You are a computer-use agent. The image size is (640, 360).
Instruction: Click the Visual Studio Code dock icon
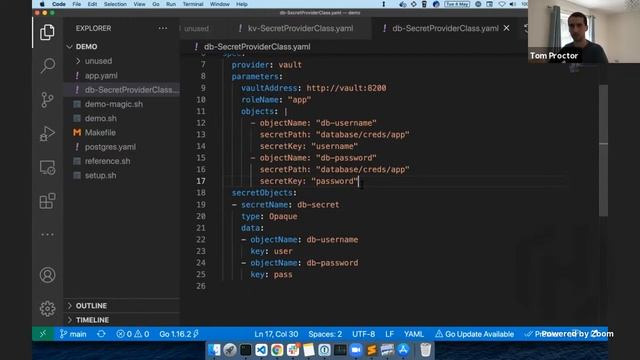261,350
